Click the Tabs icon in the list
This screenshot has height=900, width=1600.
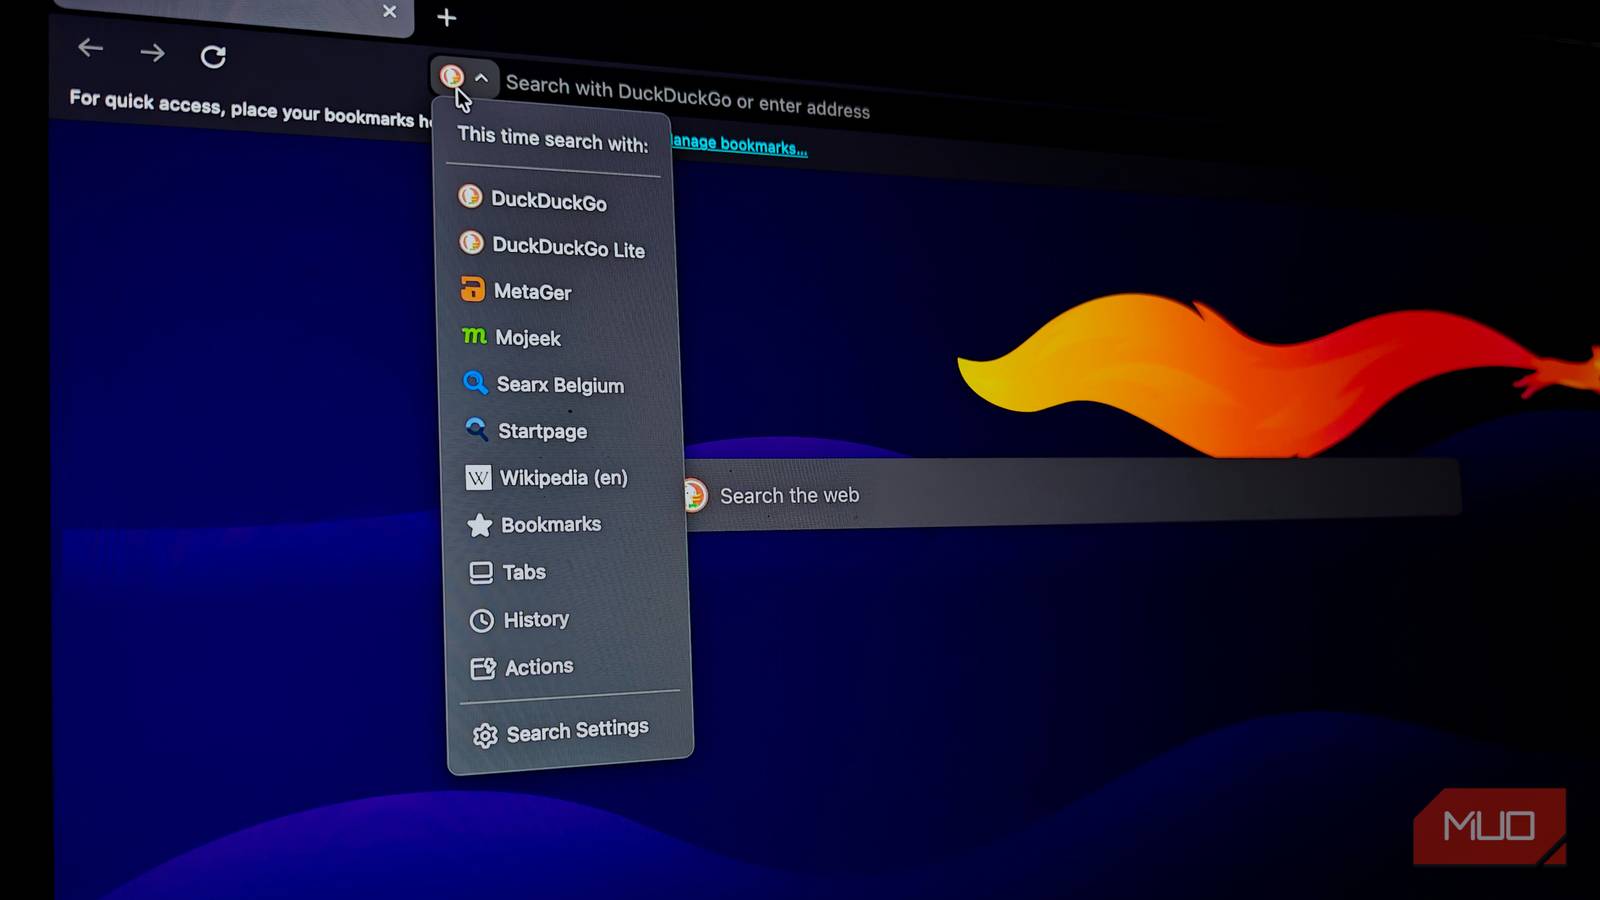[481, 572]
